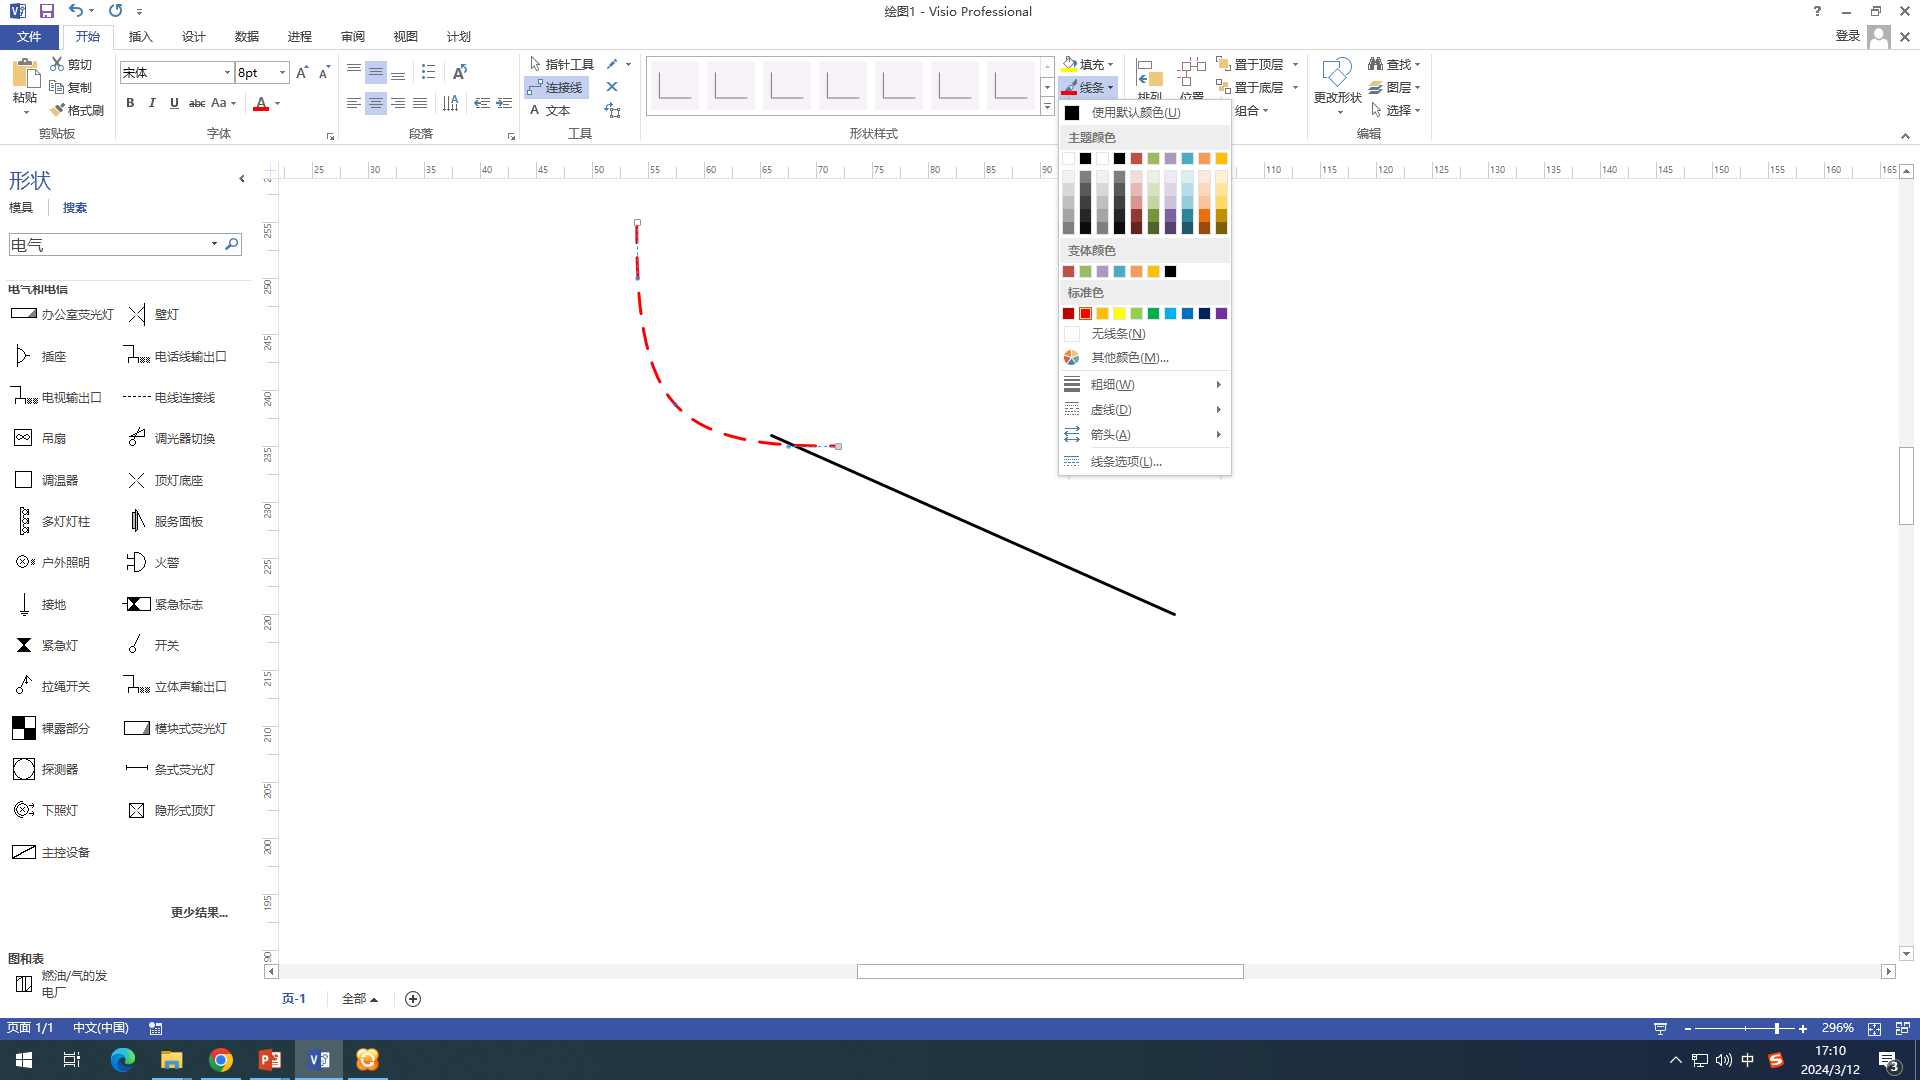Click the add page plus icon
This screenshot has height=1080, width=1920.
[413, 999]
